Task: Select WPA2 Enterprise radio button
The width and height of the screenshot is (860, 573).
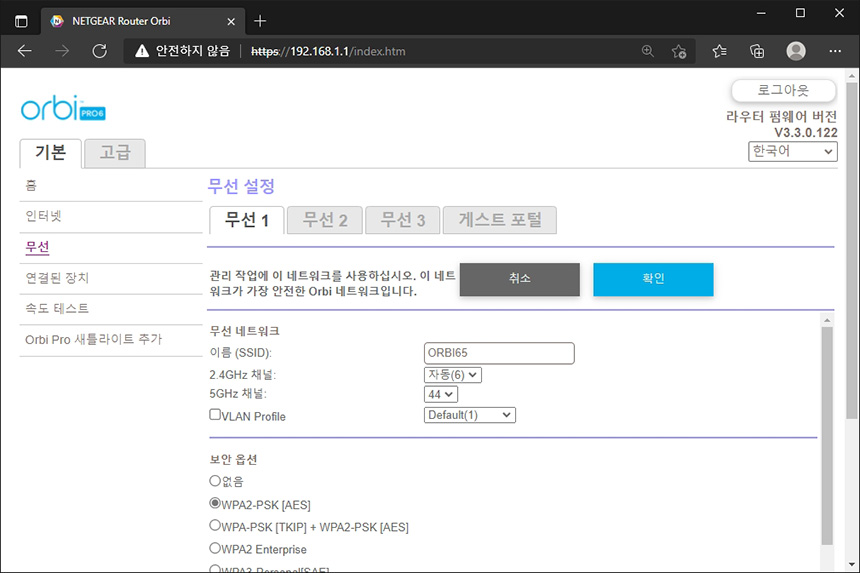Action: (215, 548)
